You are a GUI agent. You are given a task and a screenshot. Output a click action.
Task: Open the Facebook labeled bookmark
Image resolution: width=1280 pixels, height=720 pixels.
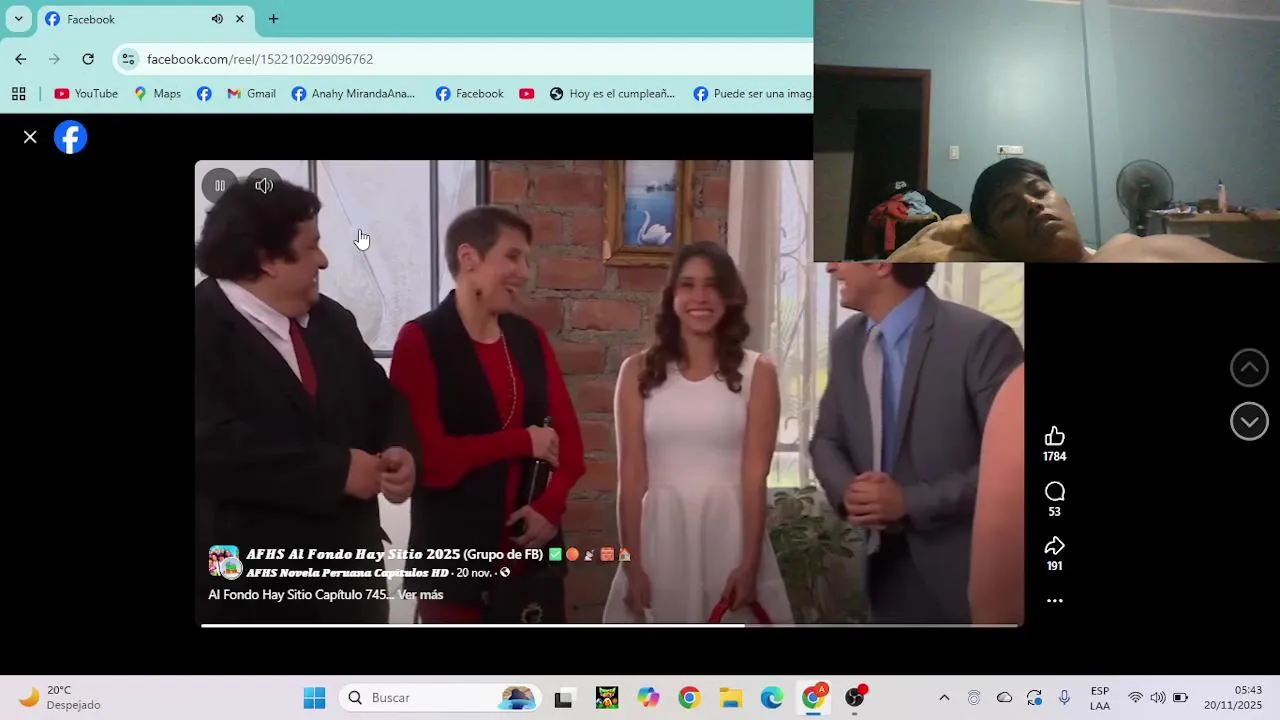470,94
